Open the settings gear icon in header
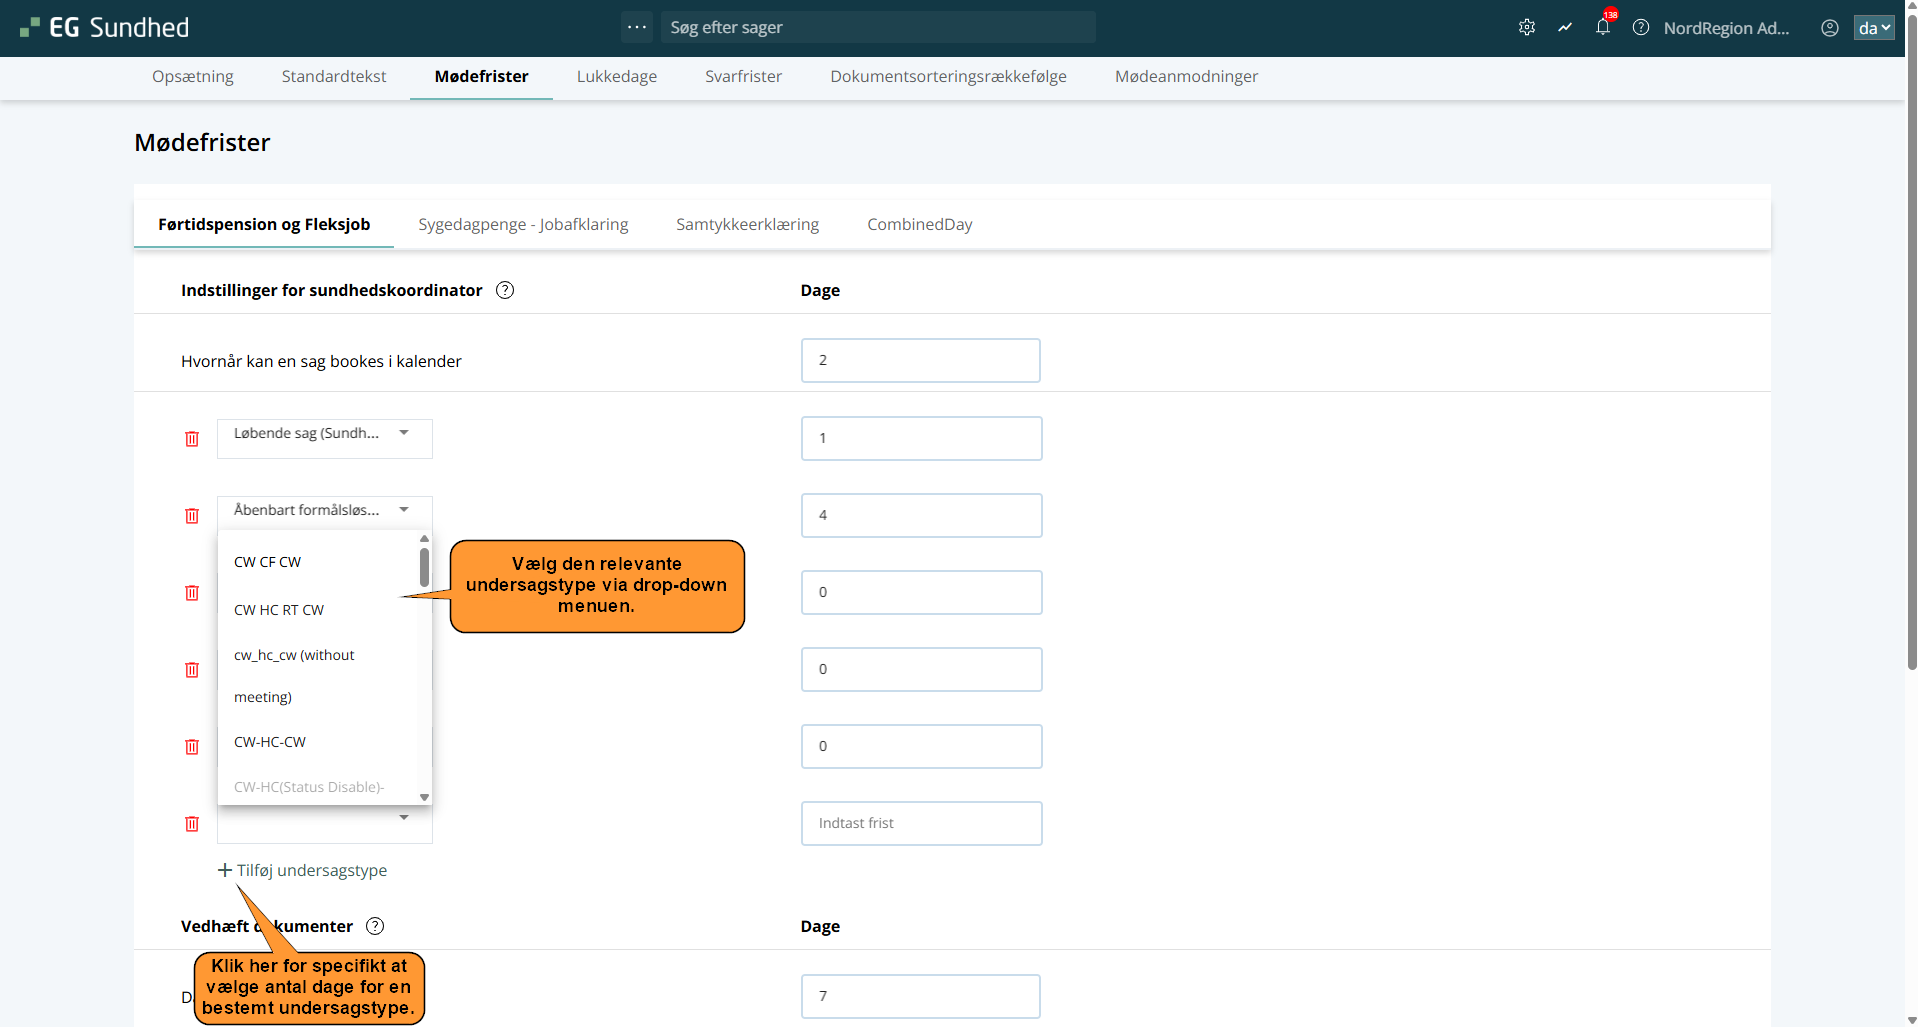This screenshot has width=1918, height=1027. (x=1526, y=28)
